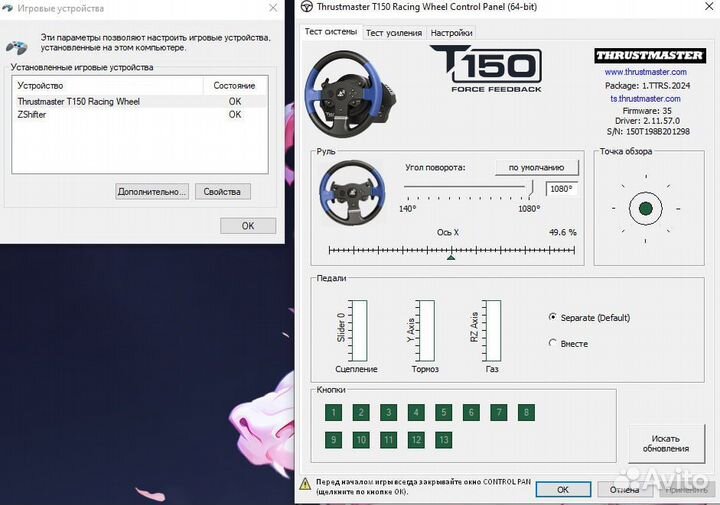Click button indicator 4
This screenshot has width=720, height=505.
coord(416,412)
